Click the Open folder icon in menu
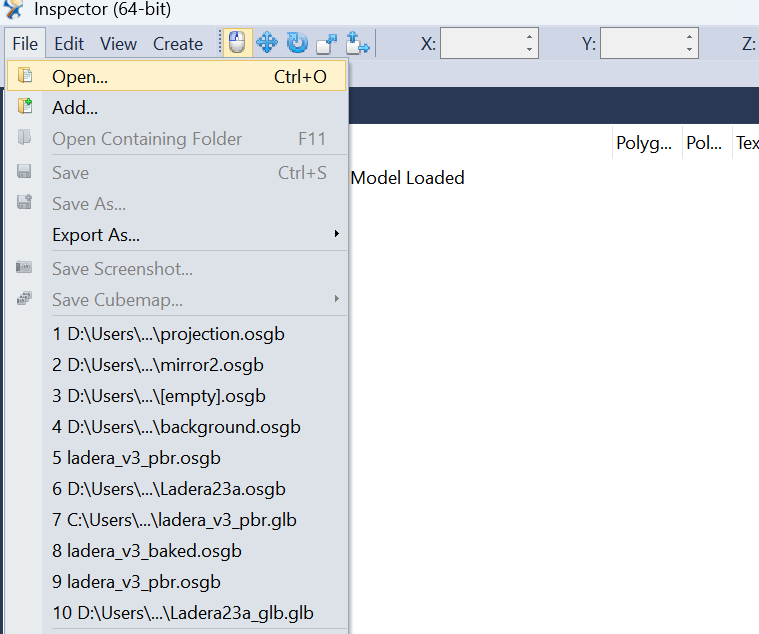The image size is (759, 634). (x=25, y=75)
